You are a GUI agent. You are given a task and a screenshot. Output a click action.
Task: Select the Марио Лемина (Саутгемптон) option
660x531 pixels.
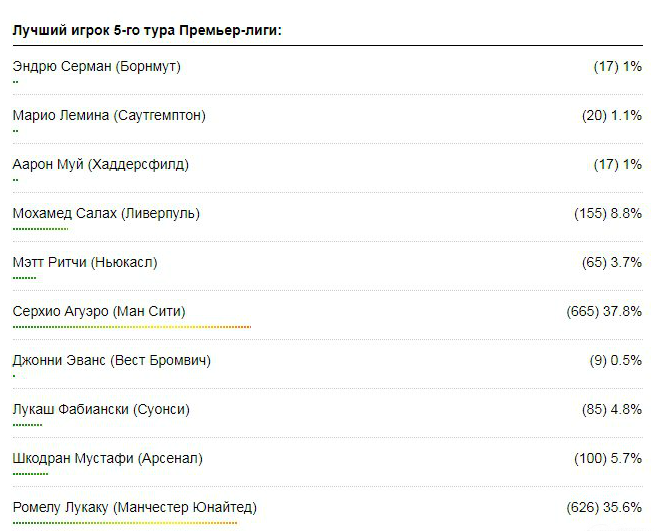(109, 115)
